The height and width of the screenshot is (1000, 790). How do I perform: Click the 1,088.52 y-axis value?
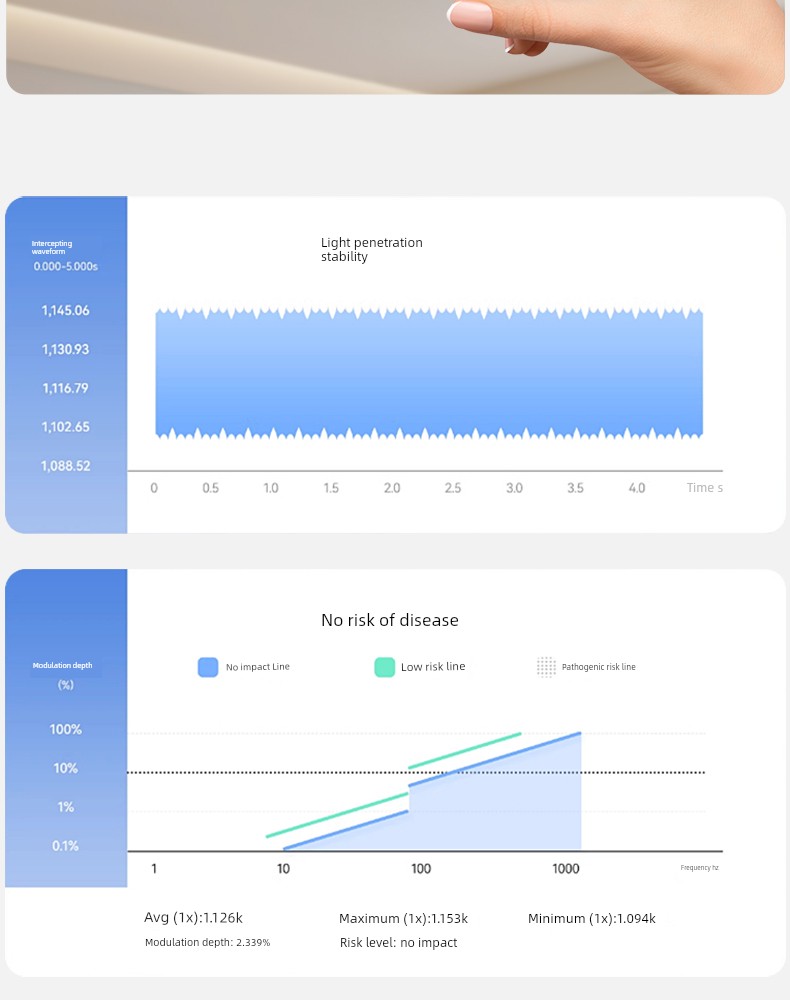tap(66, 466)
